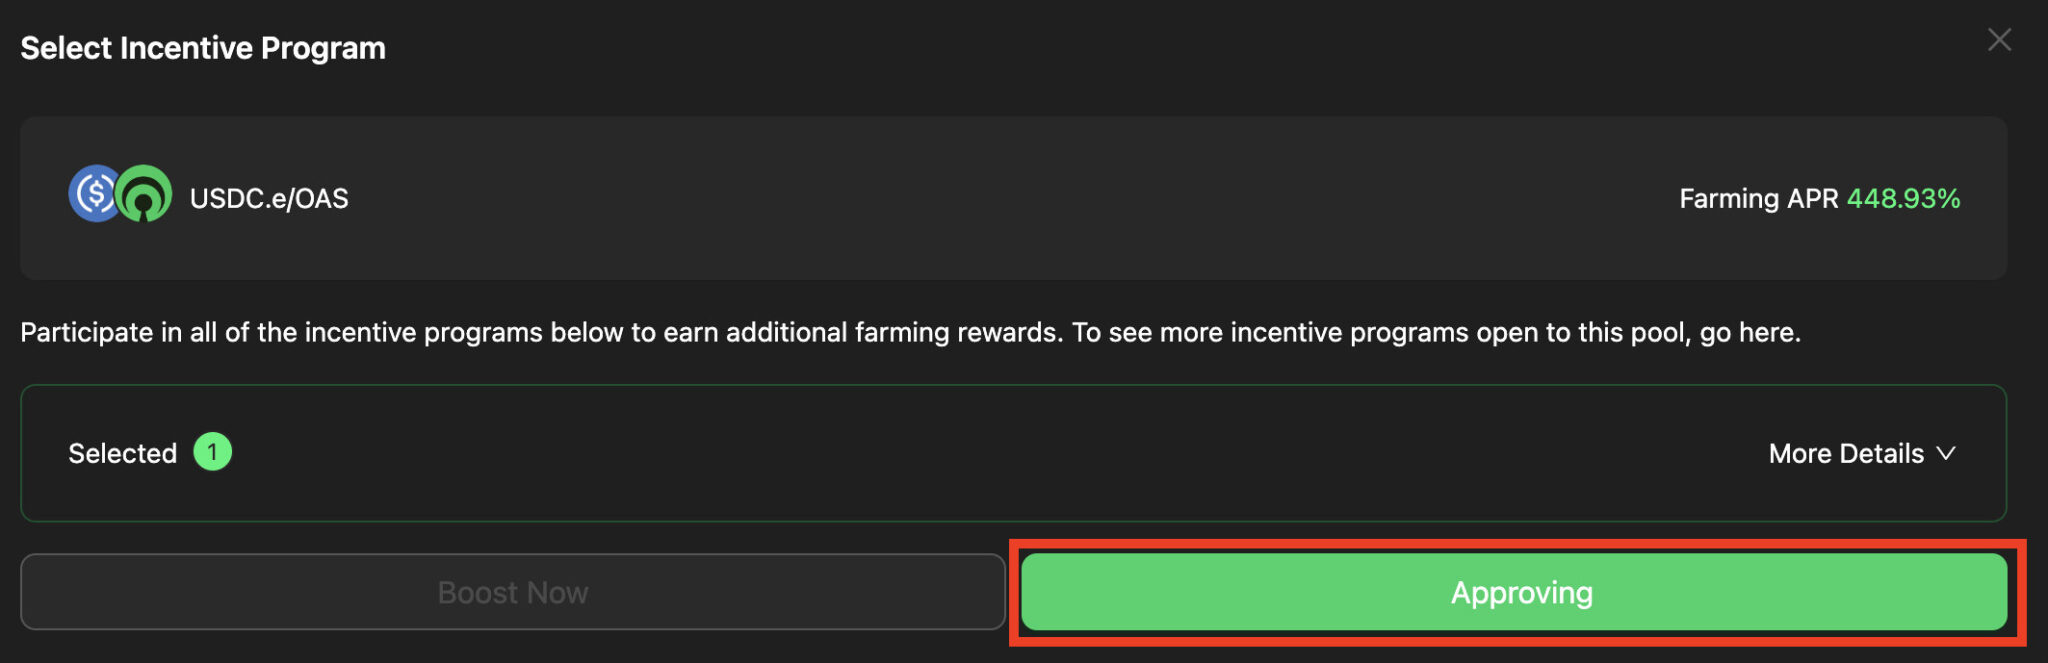
Task: Click the overlapping token pair icons
Action: [x=120, y=195]
